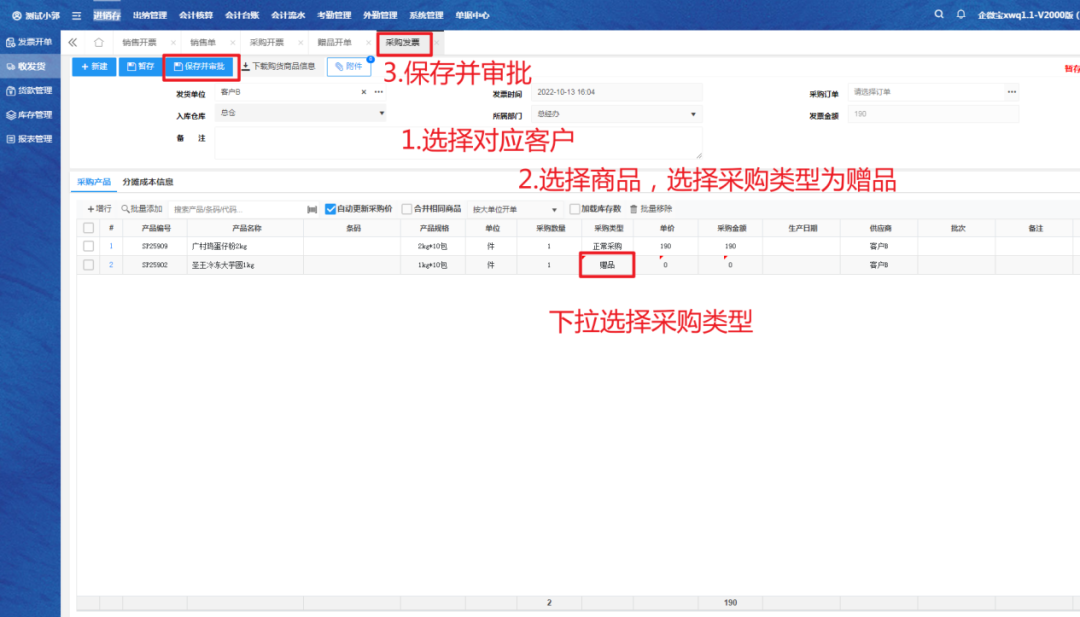Click into the 备注 text area

click(458, 141)
